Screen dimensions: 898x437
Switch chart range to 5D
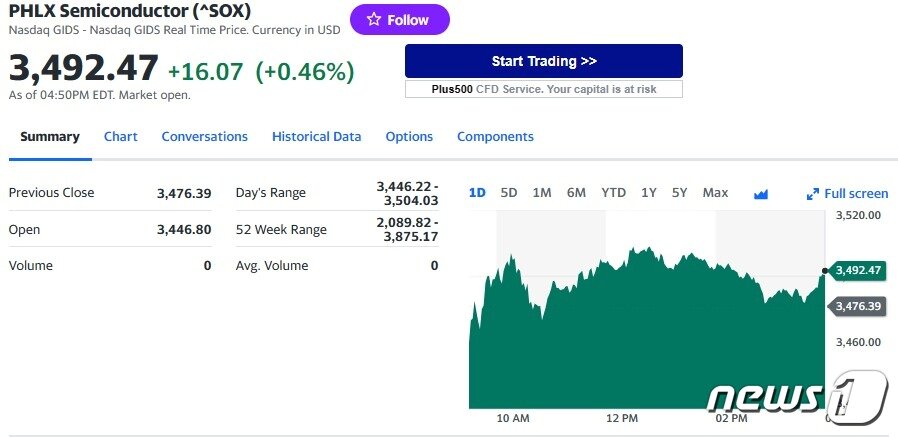509,193
